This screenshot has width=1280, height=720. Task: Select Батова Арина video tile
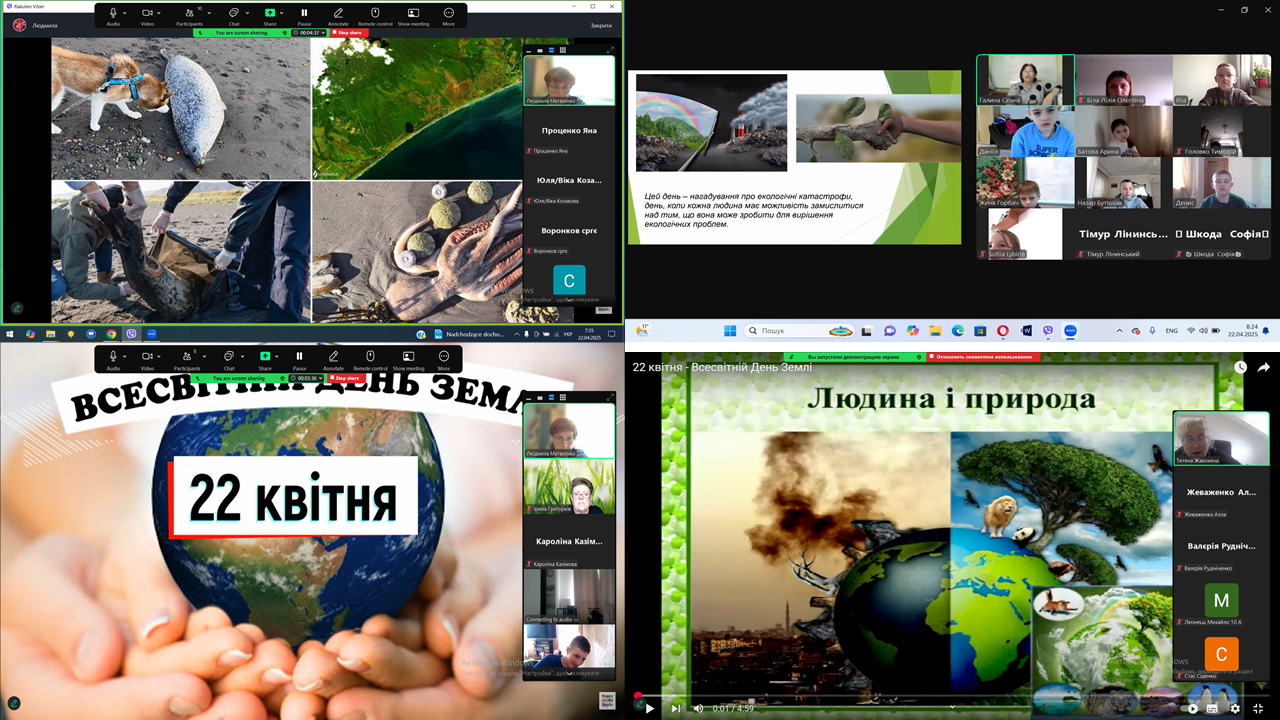click(1124, 131)
